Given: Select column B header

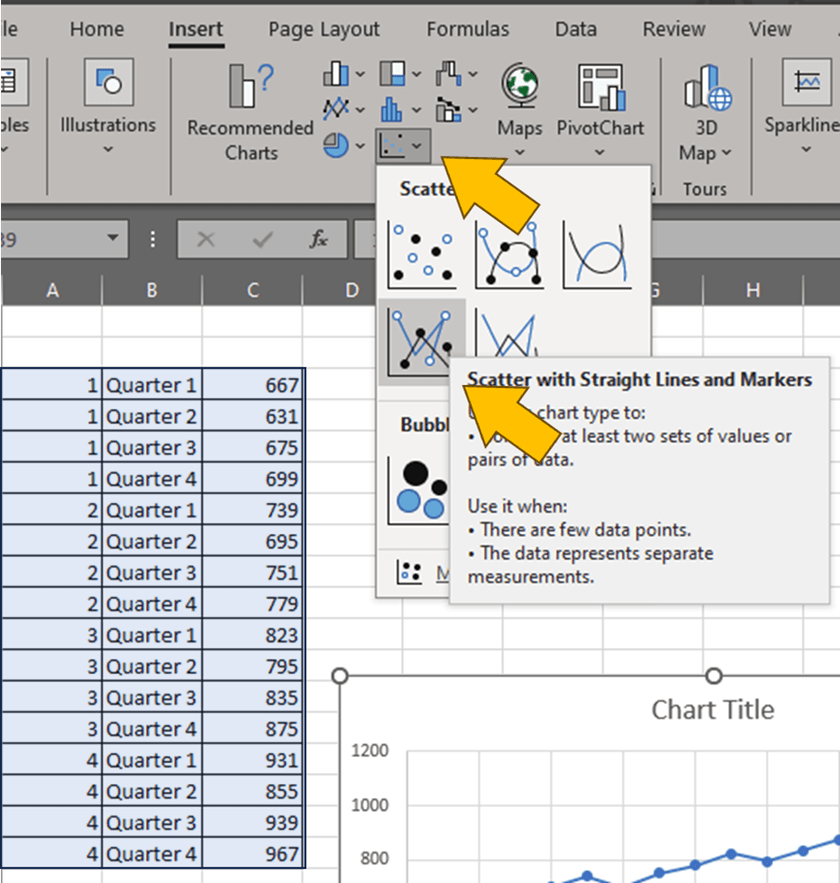Looking at the screenshot, I should pos(151,290).
